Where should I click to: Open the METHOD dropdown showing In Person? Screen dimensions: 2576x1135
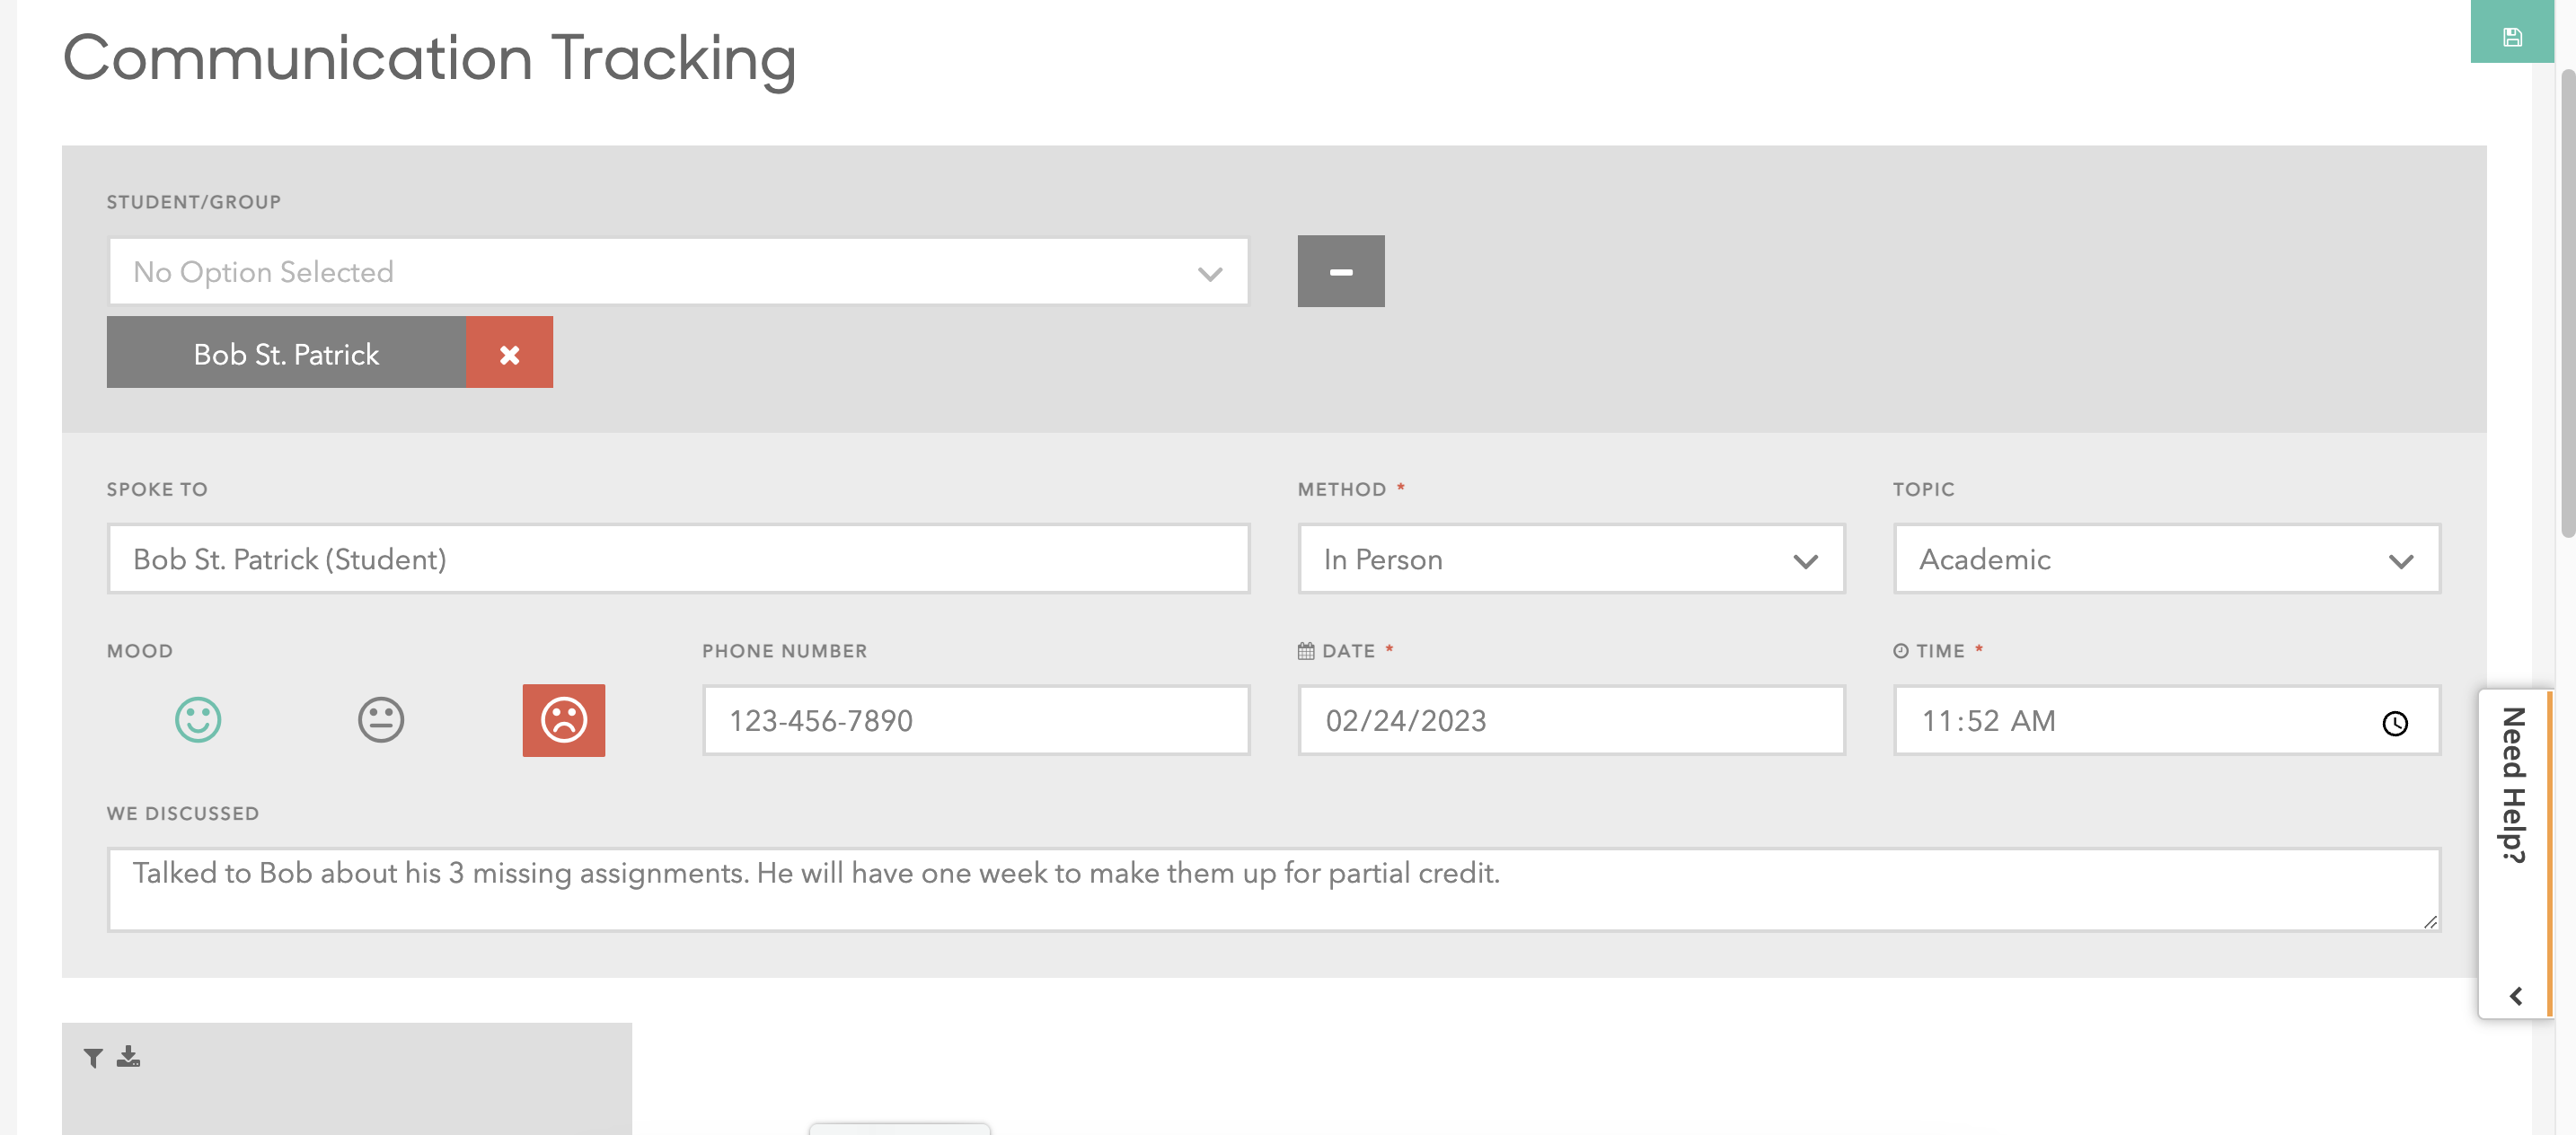(x=1571, y=559)
